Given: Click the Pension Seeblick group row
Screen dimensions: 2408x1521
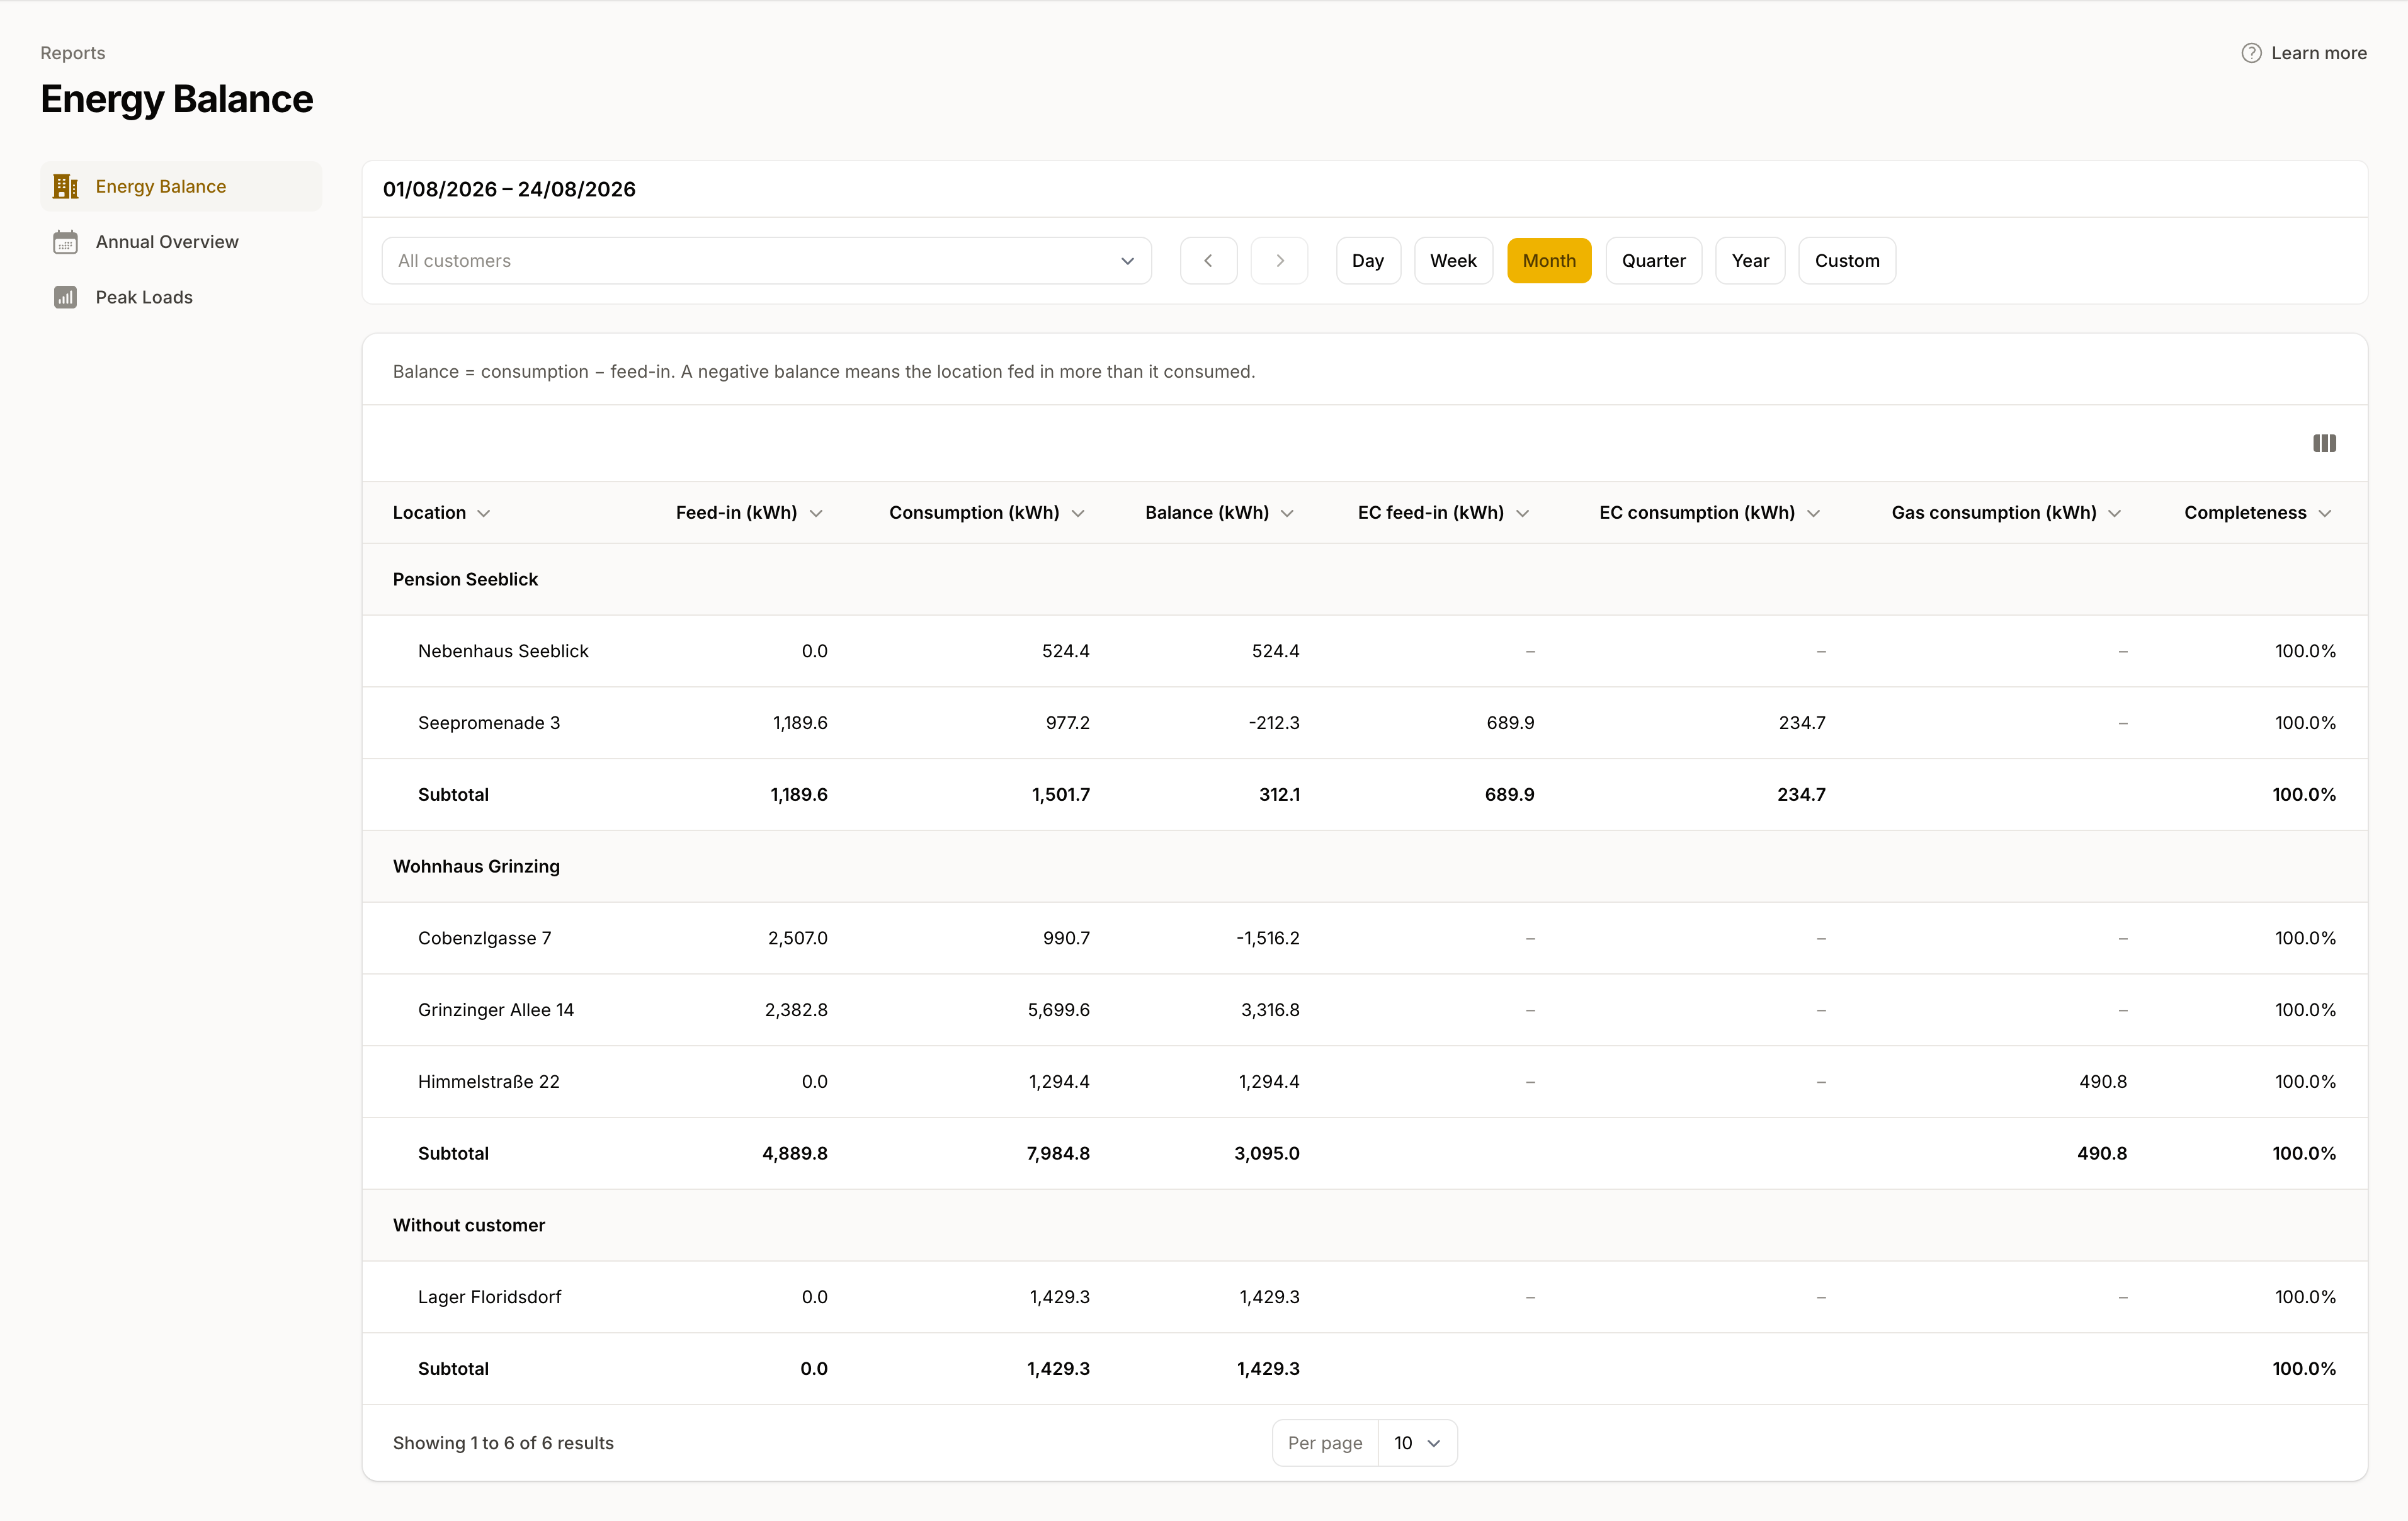Looking at the screenshot, I should click(1364, 580).
